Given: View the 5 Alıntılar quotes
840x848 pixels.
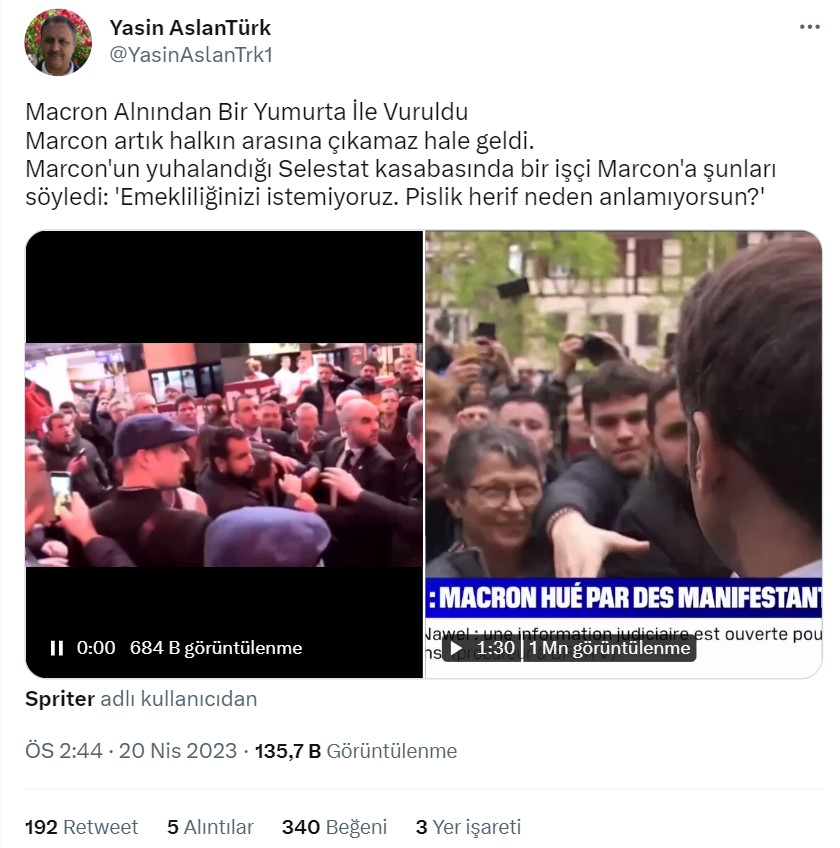Looking at the screenshot, I should point(210,827).
